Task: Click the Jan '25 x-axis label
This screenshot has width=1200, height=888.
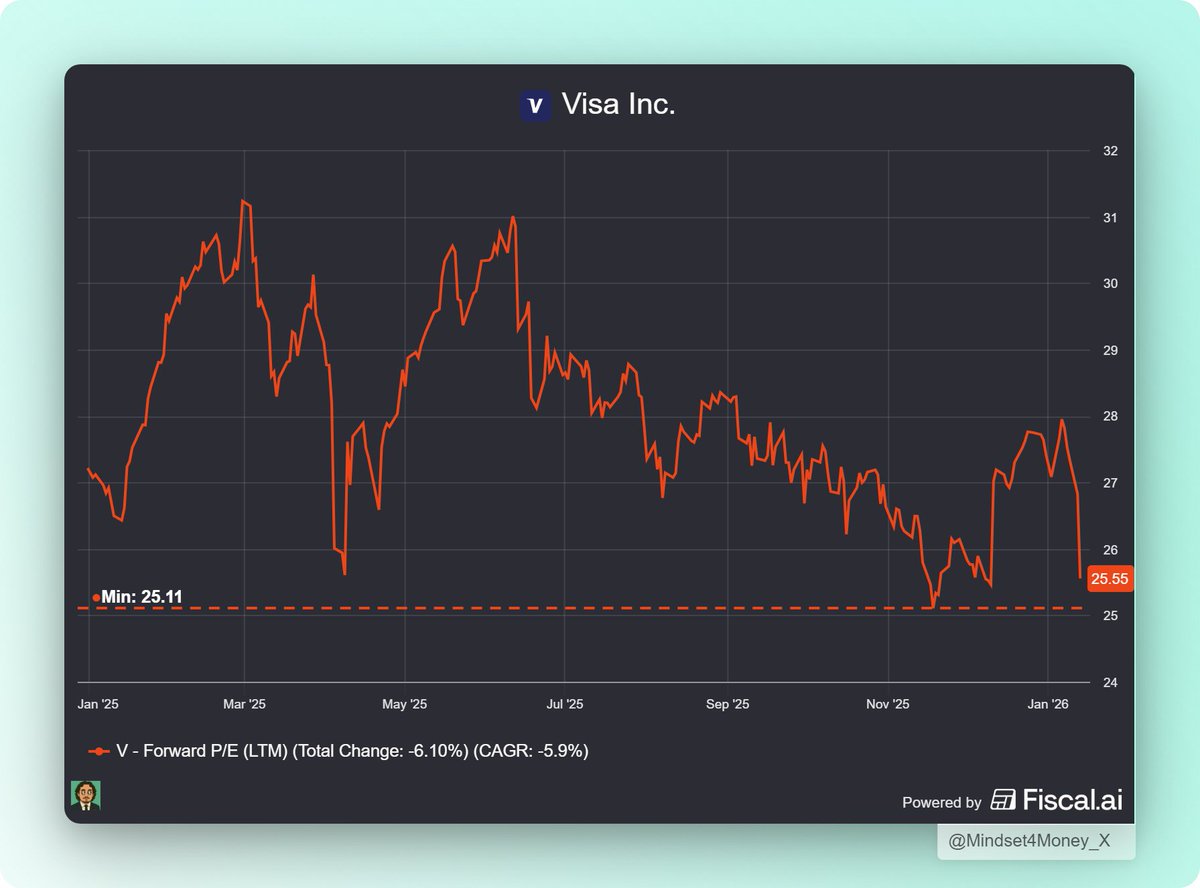Action: tap(97, 705)
